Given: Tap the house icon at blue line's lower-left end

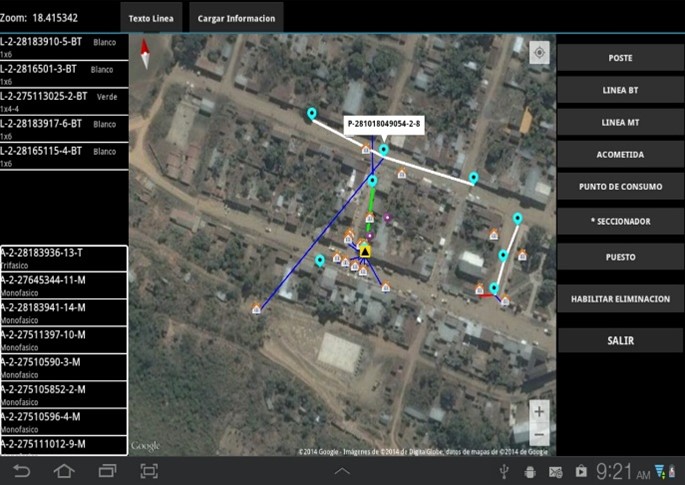Looking at the screenshot, I should pyautogui.click(x=256, y=309).
